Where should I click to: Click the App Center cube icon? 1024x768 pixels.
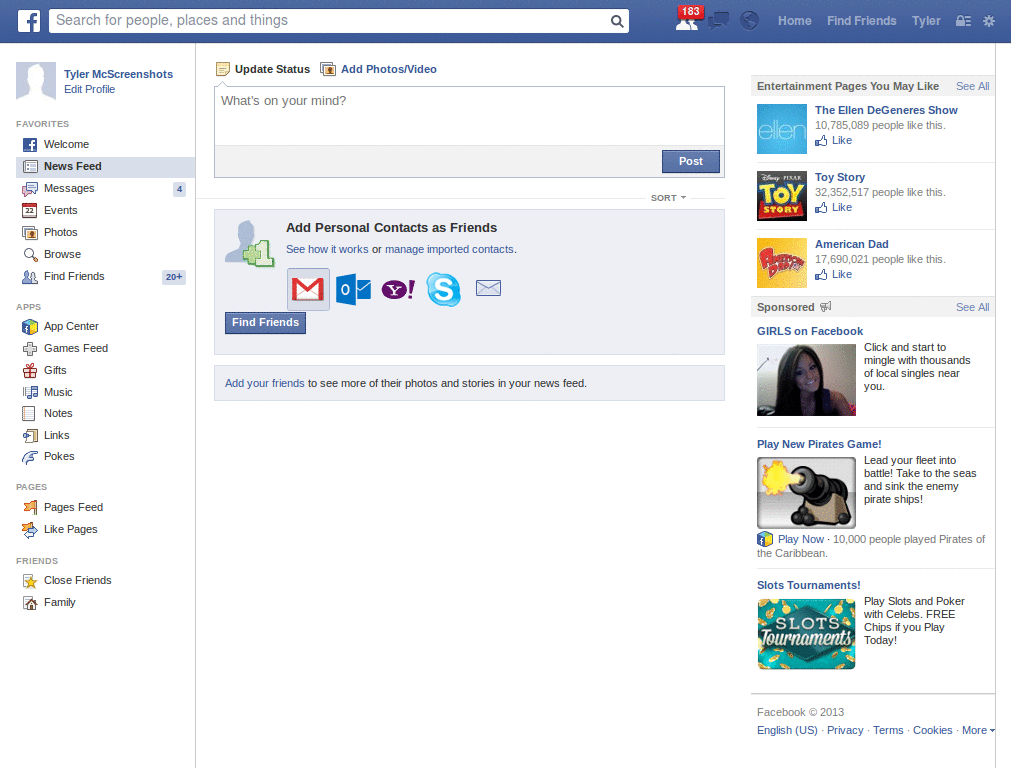coord(30,327)
